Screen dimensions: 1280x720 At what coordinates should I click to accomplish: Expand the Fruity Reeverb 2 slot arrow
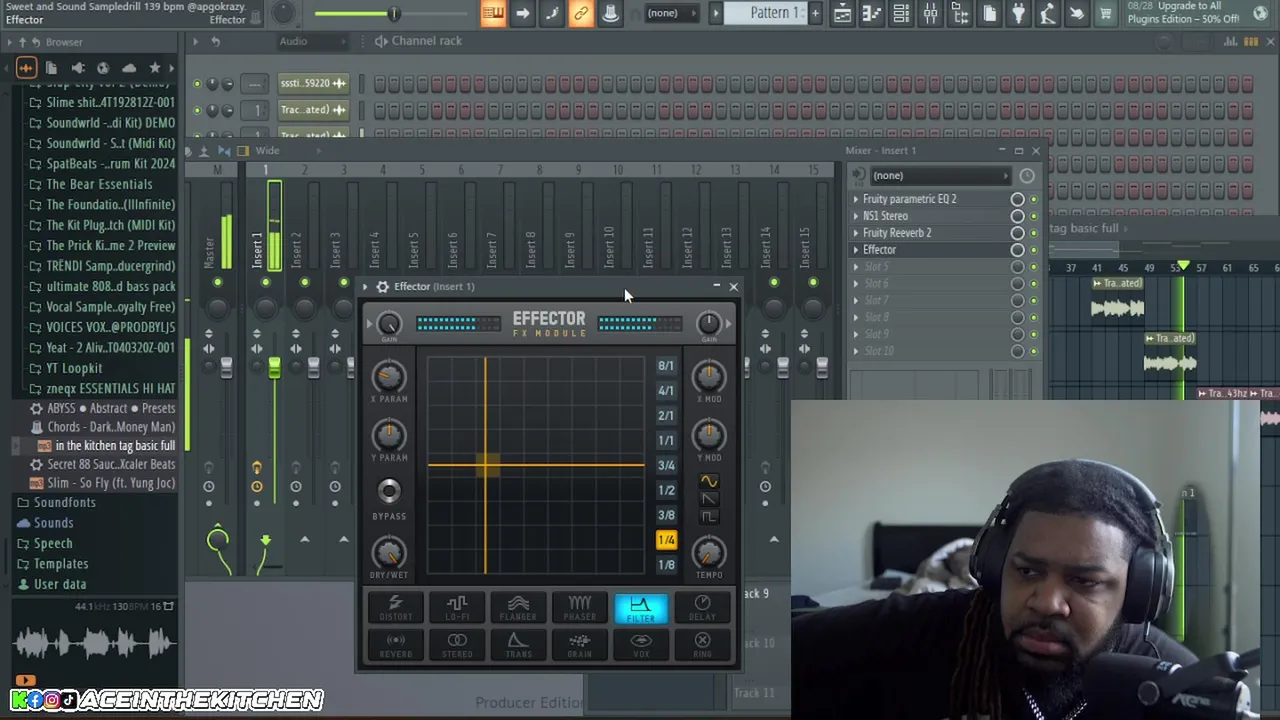pyautogui.click(x=856, y=233)
